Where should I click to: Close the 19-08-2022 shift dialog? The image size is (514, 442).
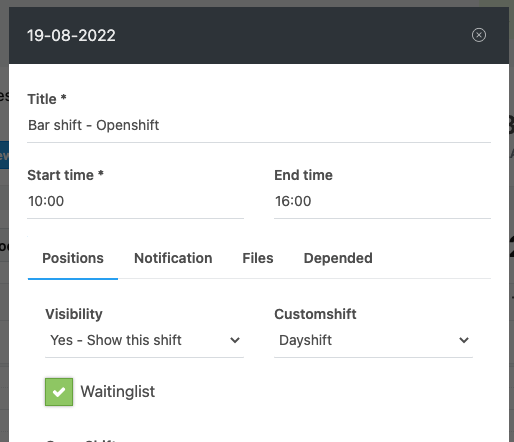[x=479, y=35]
